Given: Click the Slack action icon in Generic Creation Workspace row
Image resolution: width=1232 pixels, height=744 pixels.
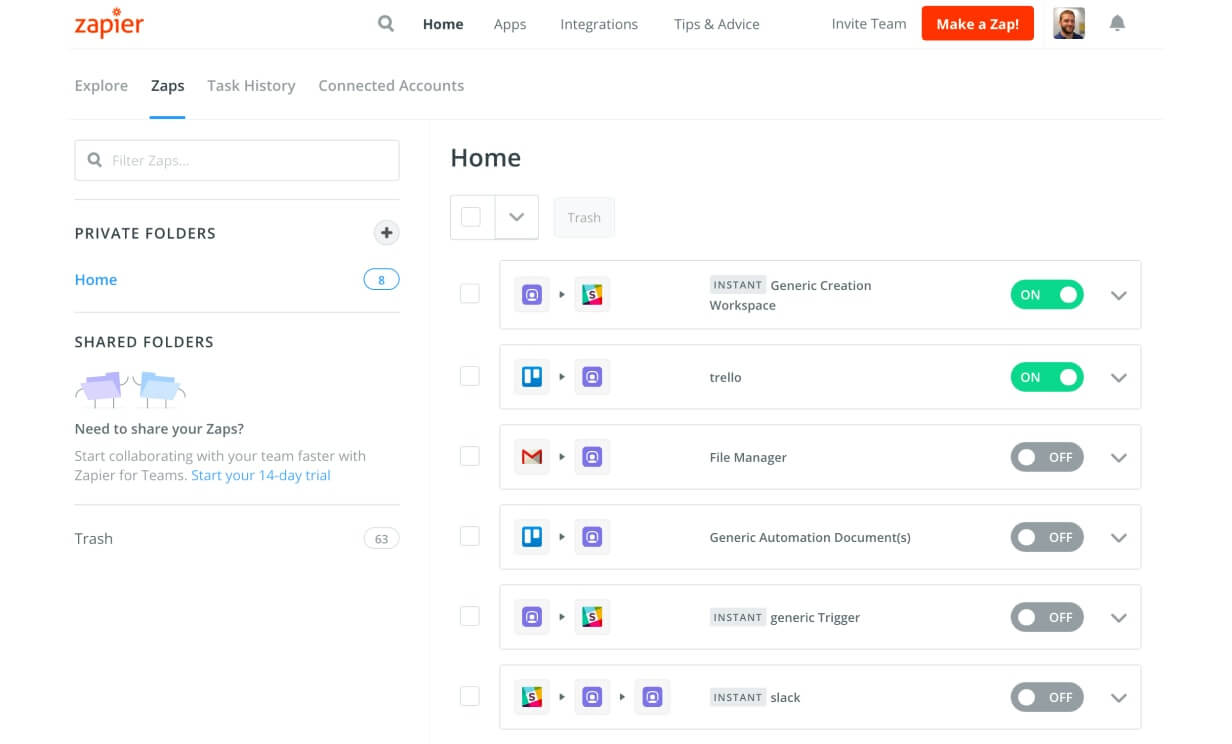Looking at the screenshot, I should tap(592, 295).
